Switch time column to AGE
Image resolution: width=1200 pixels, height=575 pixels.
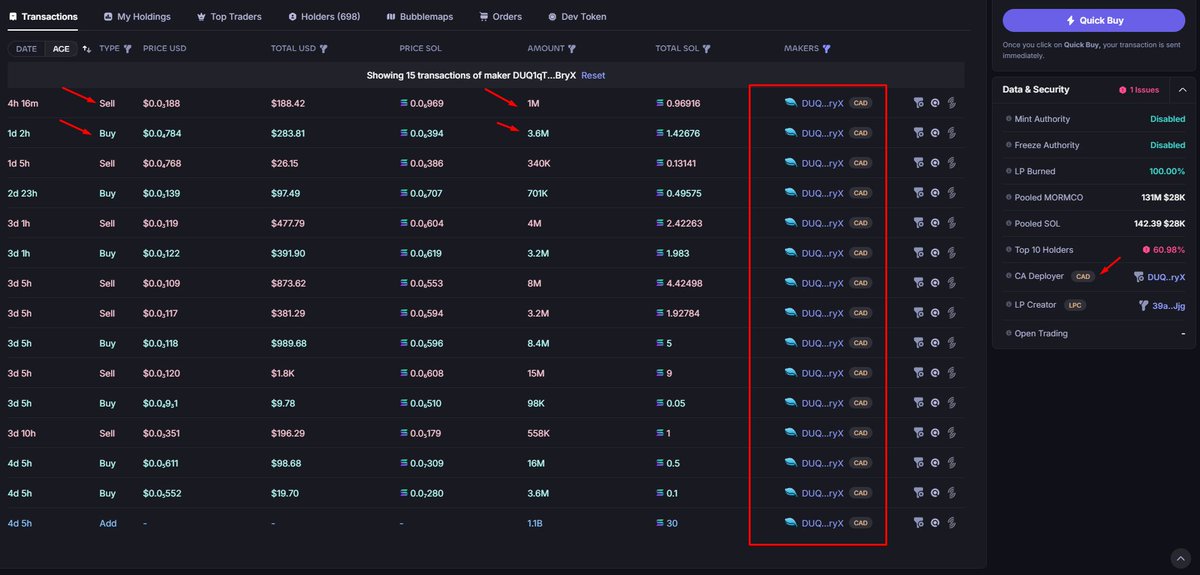coord(61,48)
